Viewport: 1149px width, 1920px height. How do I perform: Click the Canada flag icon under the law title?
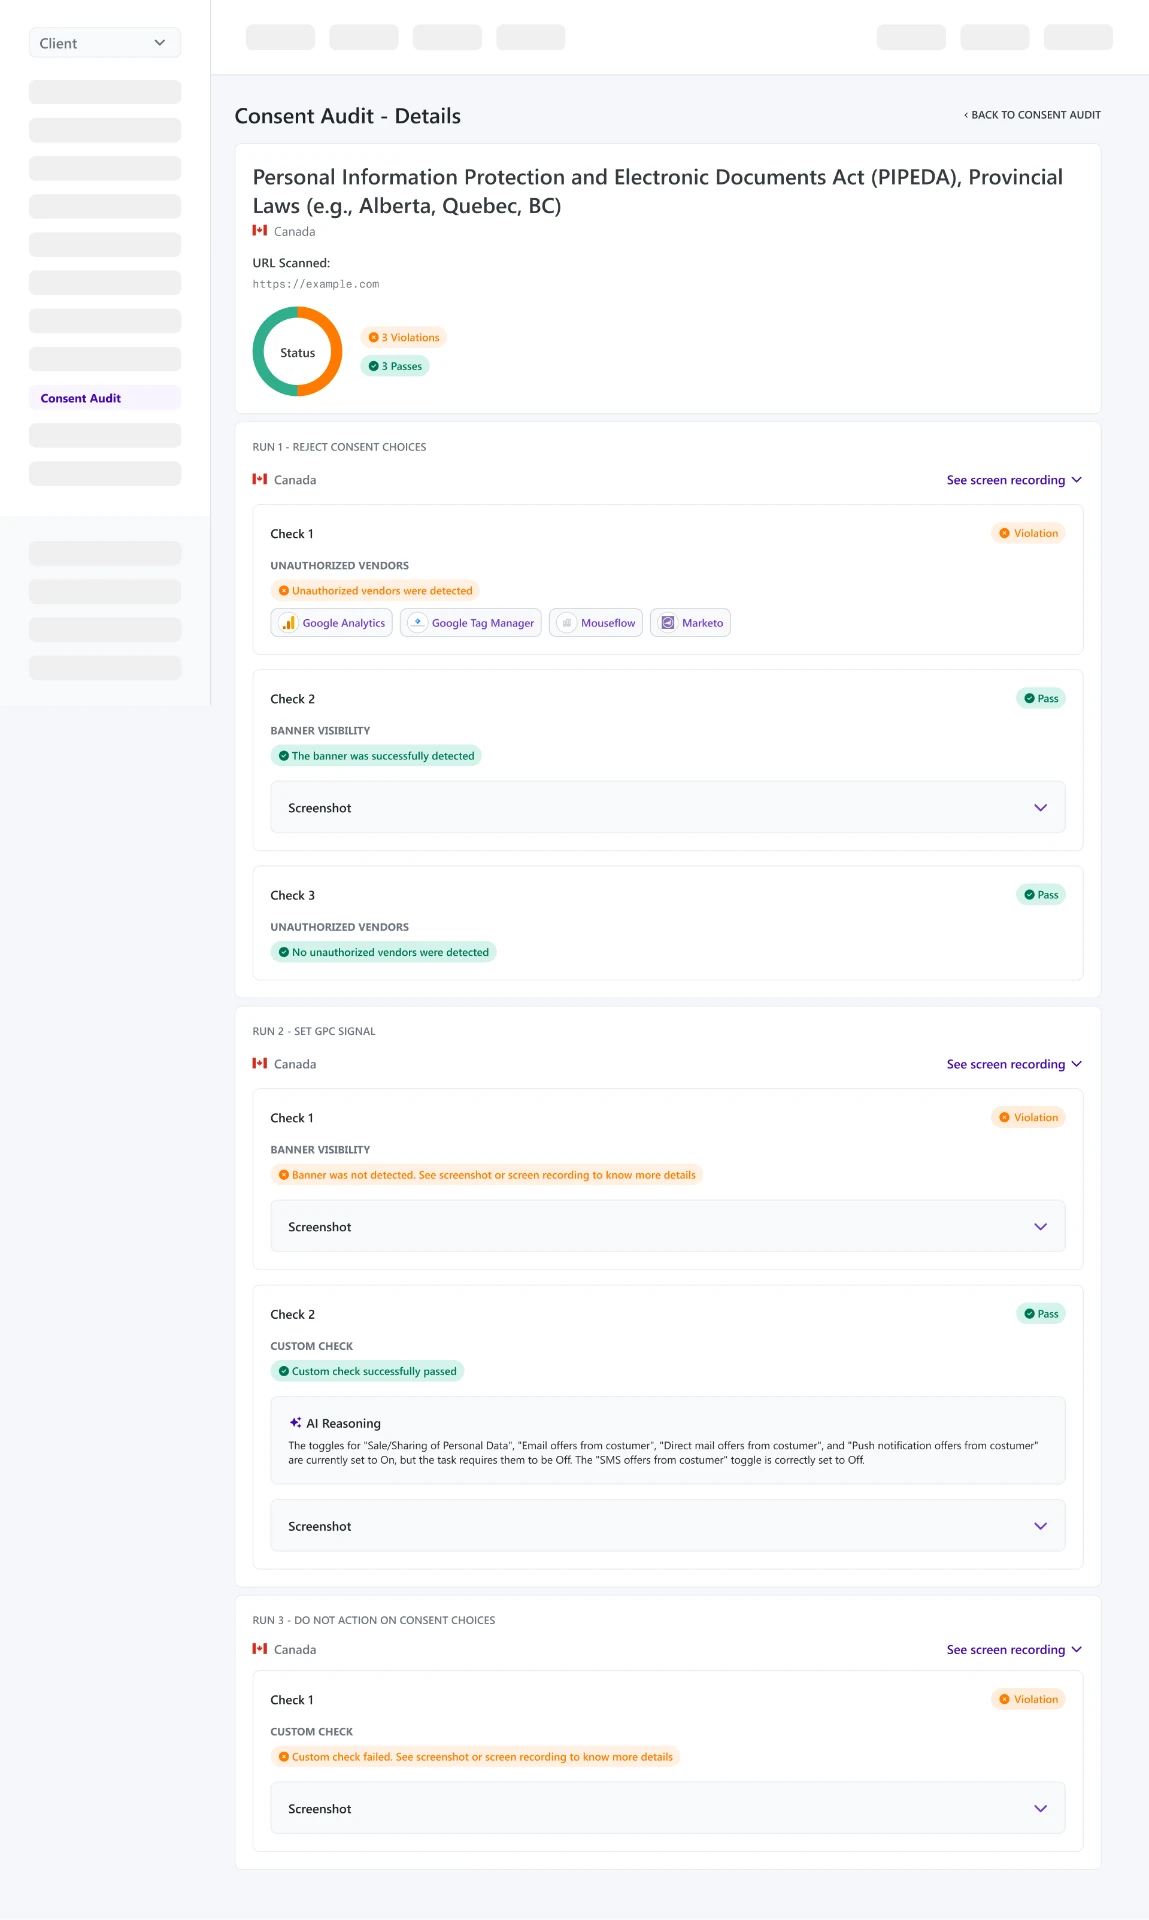click(x=260, y=231)
